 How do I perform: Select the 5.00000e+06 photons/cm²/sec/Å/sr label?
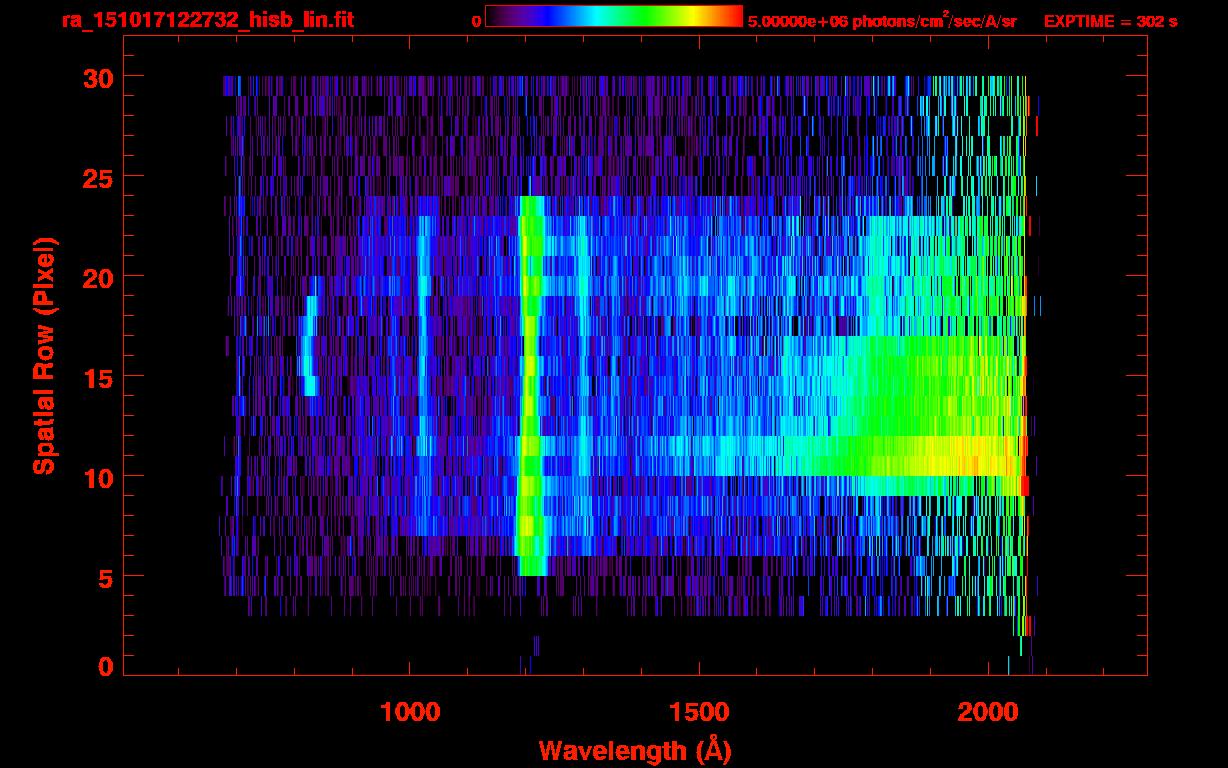[x=882, y=20]
